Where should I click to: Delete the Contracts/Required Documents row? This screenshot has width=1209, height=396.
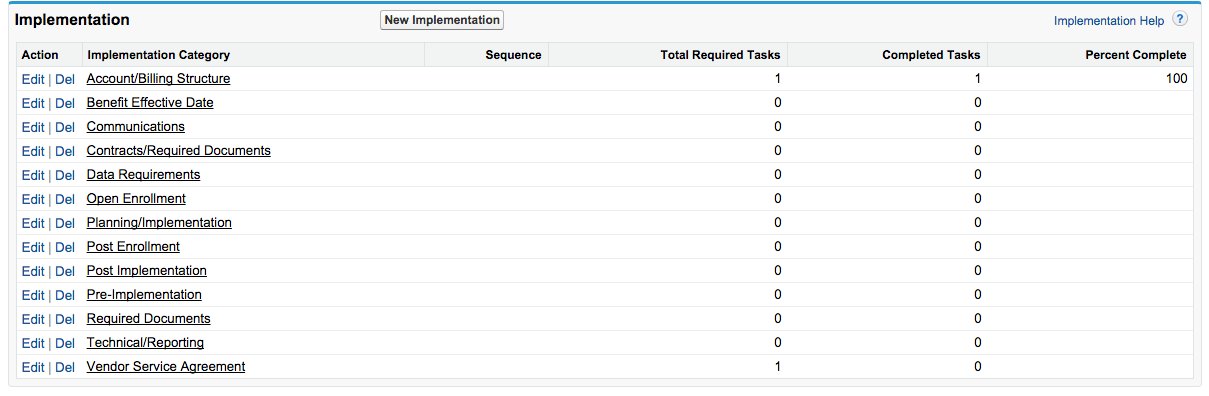pyautogui.click(x=64, y=151)
